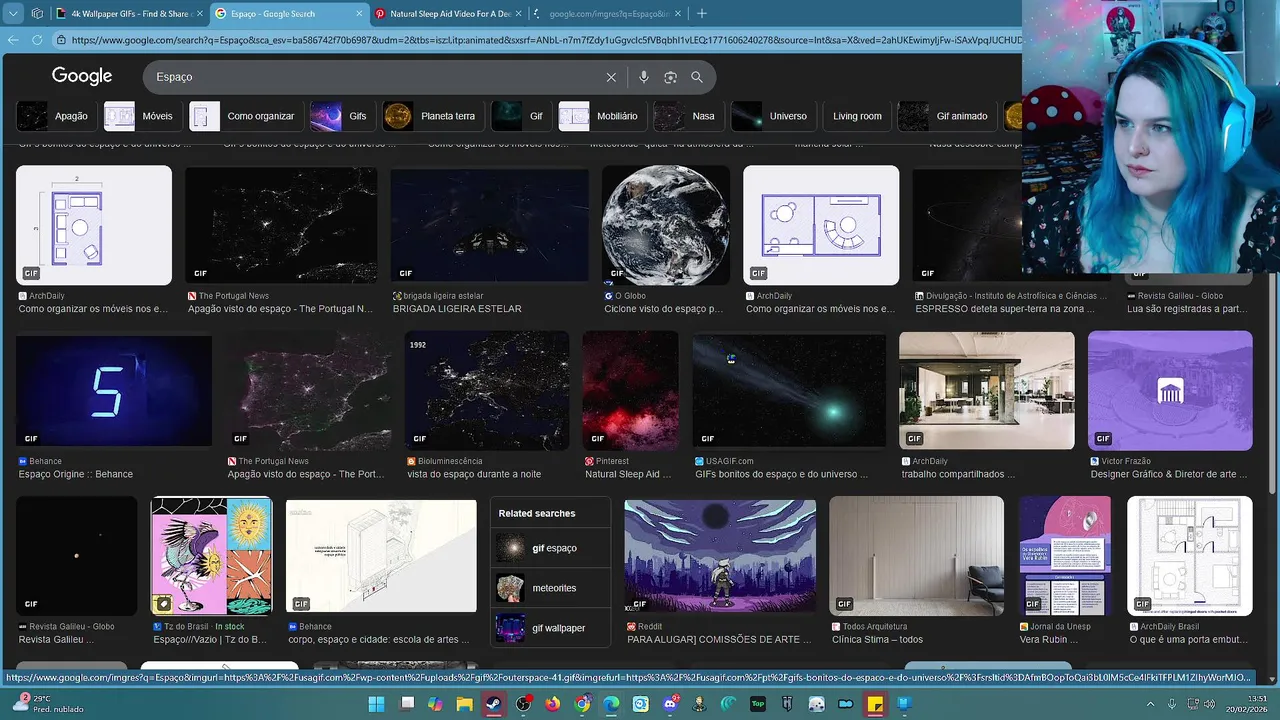Open the red nebula Pinterest thumbnail
The width and height of the screenshot is (1280, 720).
tap(631, 390)
